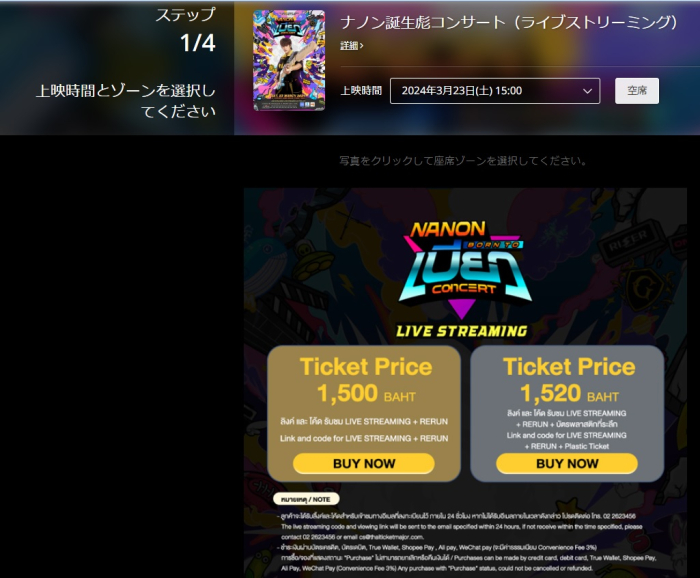
Task: Click the ステップ 1/4 step indicator
Action: 185,30
